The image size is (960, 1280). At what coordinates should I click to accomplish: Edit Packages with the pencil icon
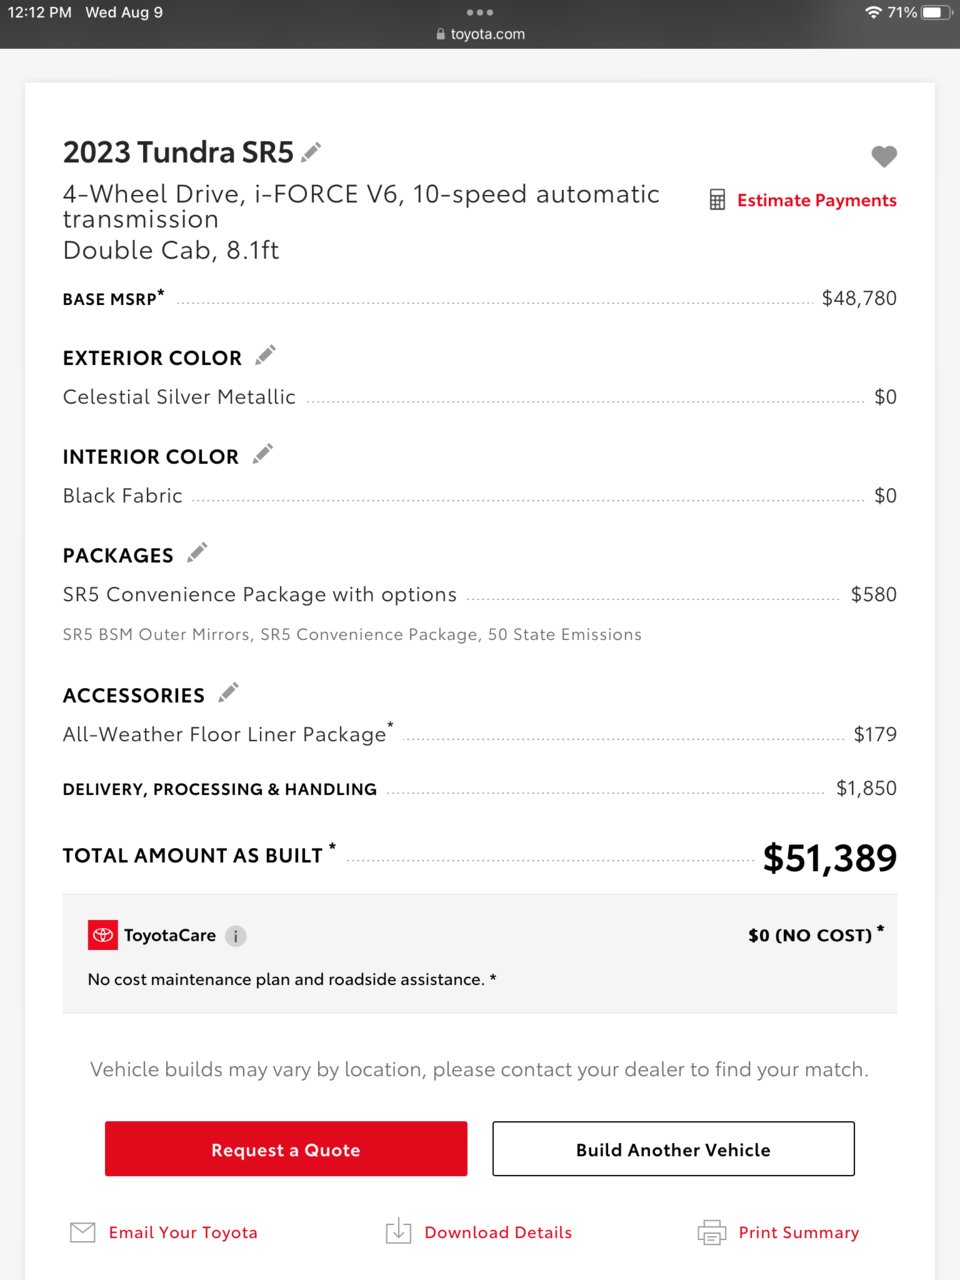pos(197,552)
